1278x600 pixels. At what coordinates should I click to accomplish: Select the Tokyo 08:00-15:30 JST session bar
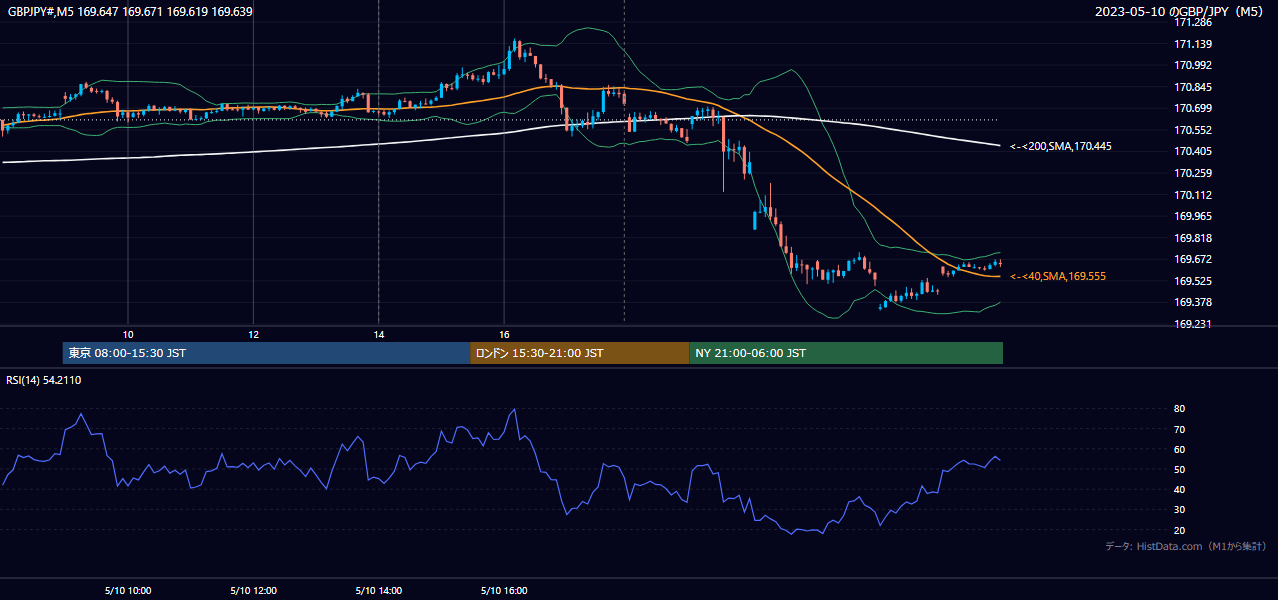pos(266,353)
